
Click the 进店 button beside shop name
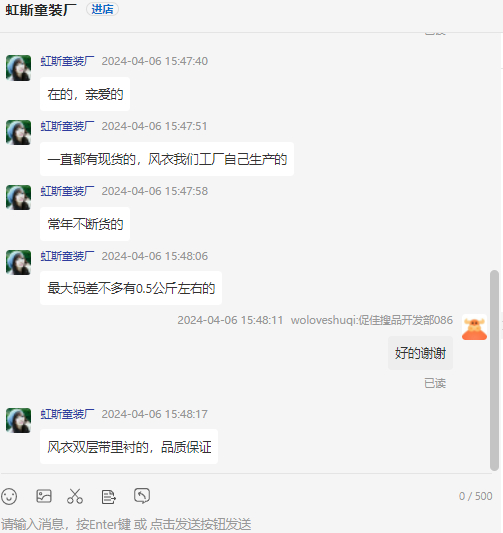[x=102, y=9]
